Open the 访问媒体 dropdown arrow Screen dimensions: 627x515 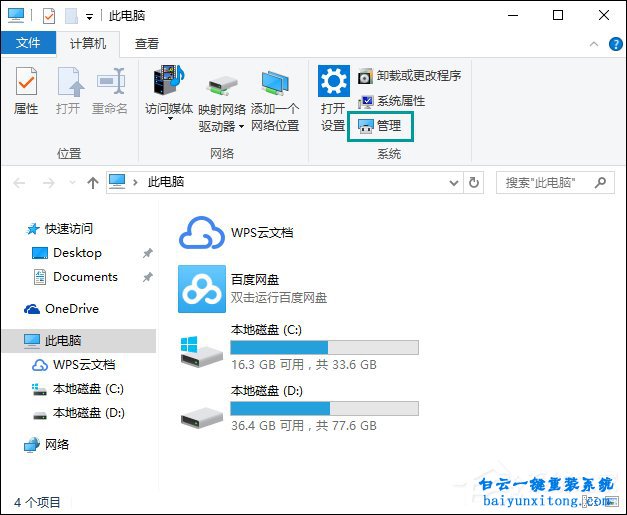(170, 118)
